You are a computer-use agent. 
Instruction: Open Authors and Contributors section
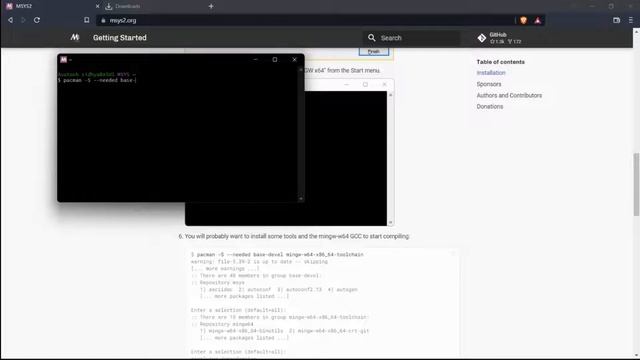tap(509, 96)
